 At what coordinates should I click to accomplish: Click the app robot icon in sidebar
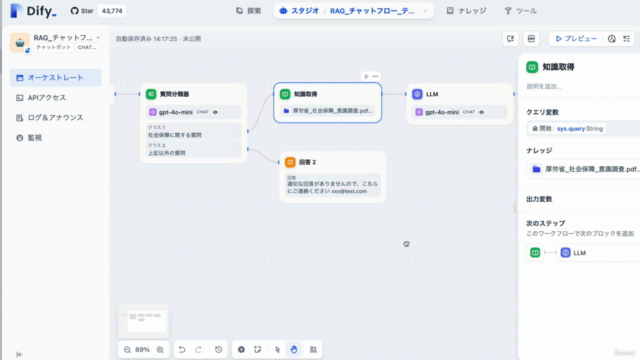pos(20,42)
